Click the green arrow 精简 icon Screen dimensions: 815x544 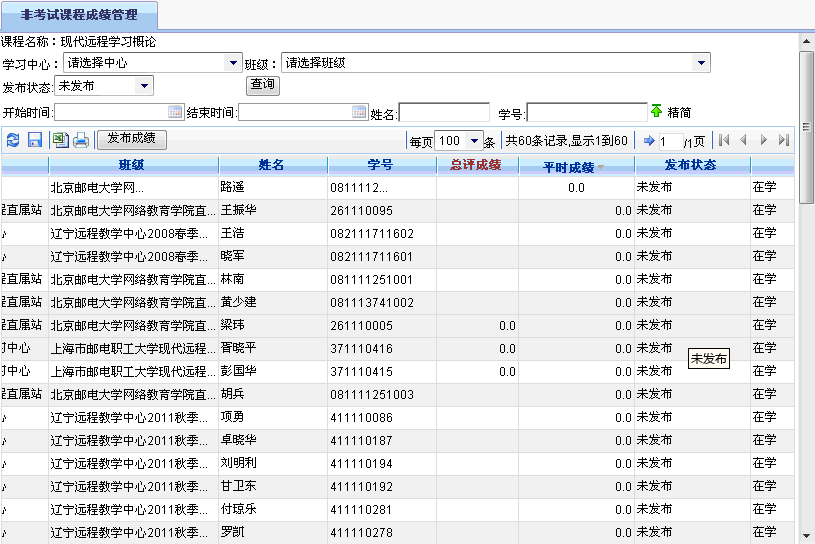(656, 111)
